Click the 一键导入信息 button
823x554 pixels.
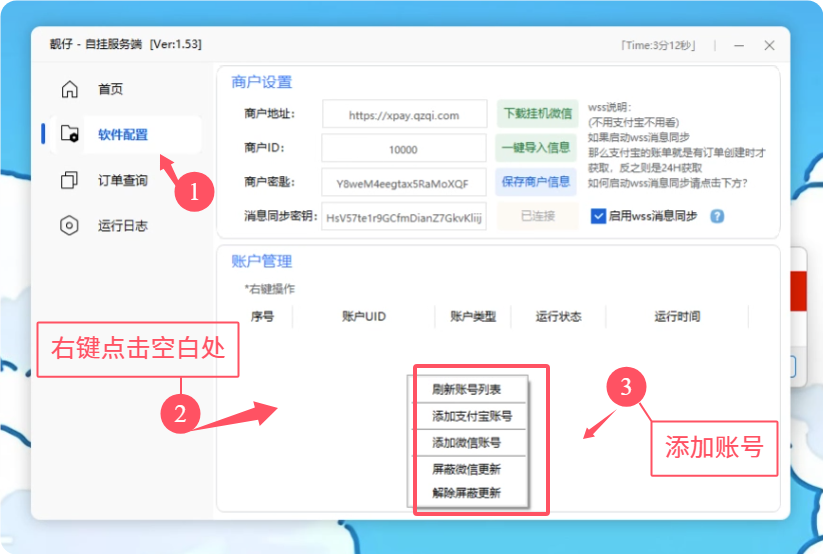(536, 148)
